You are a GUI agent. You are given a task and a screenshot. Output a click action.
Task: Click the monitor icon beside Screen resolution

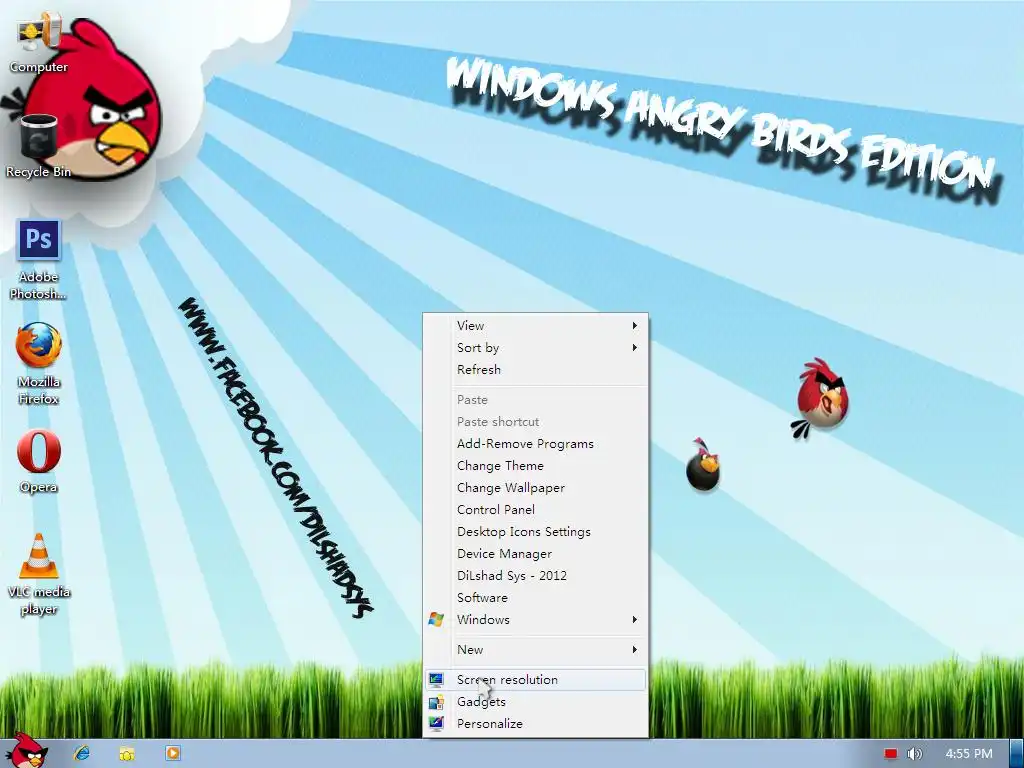tap(436, 680)
